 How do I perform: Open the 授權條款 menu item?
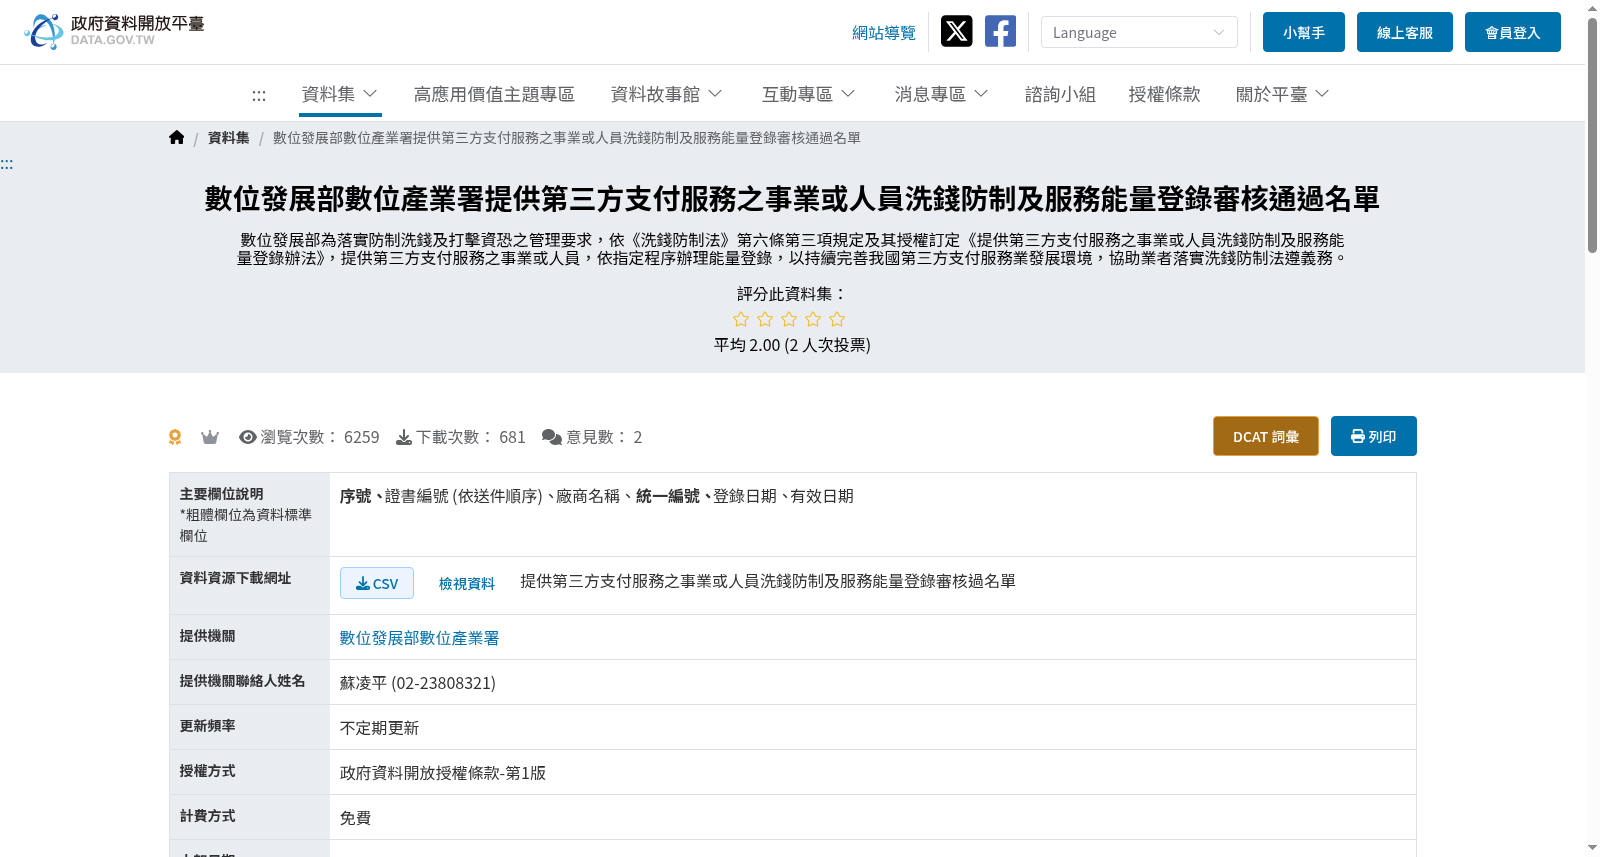point(1164,94)
